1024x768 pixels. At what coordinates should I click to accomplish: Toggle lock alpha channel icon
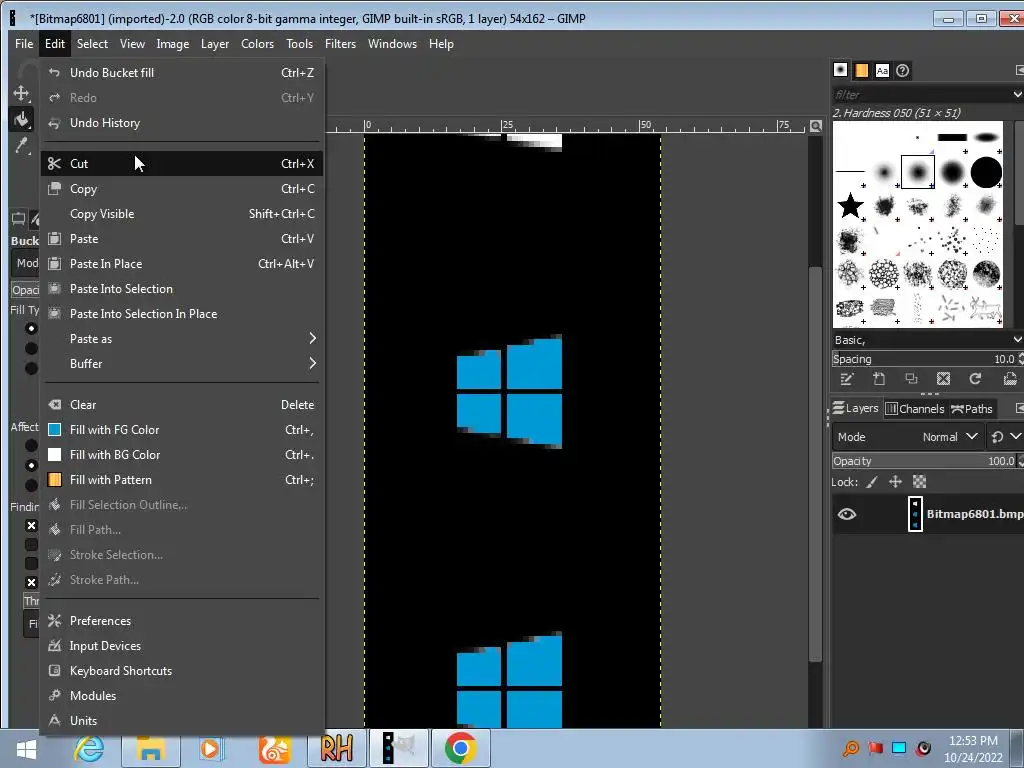[920, 482]
